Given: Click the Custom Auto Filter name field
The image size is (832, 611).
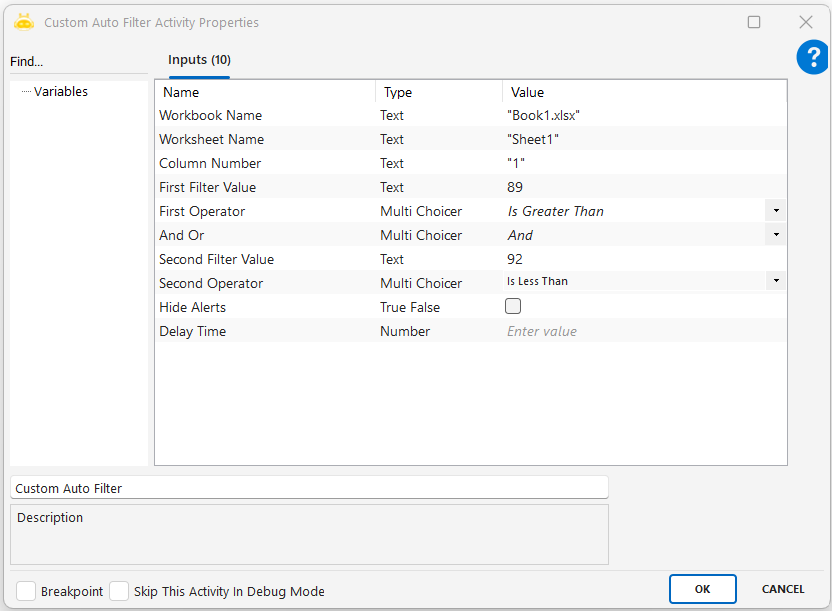Looking at the screenshot, I should pos(309,488).
